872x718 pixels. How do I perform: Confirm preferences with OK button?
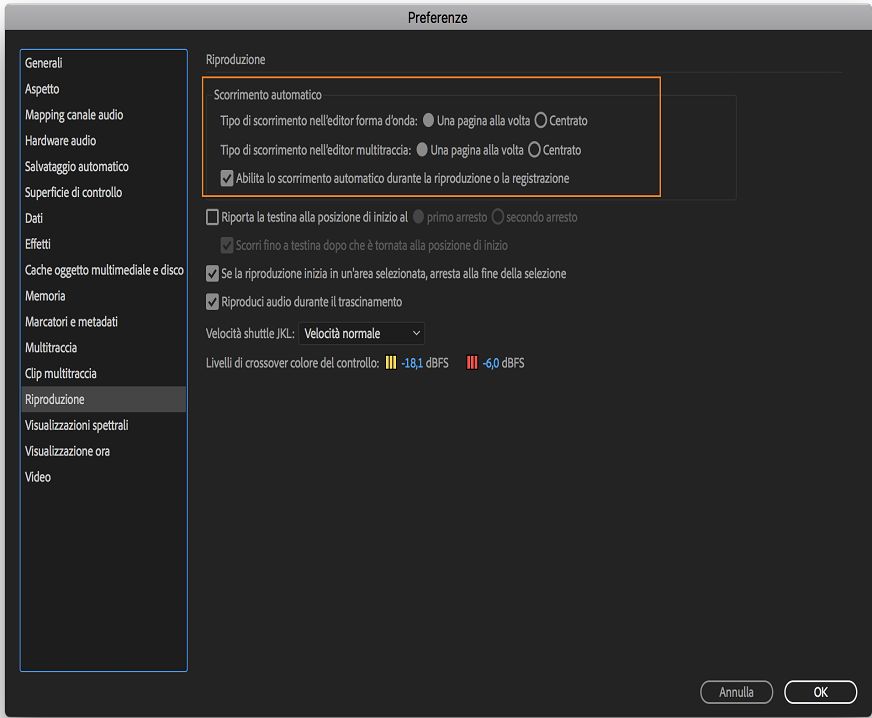pyautogui.click(x=820, y=692)
